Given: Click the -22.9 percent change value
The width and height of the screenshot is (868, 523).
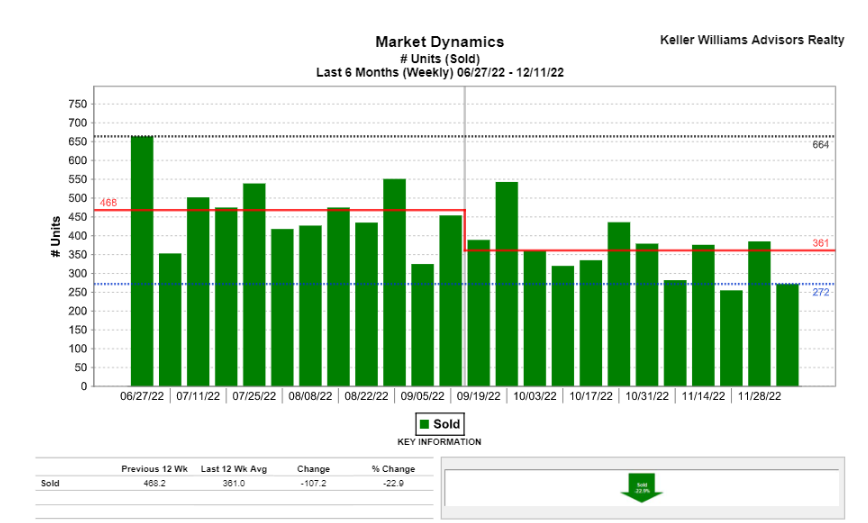Looking at the screenshot, I should [x=393, y=483].
